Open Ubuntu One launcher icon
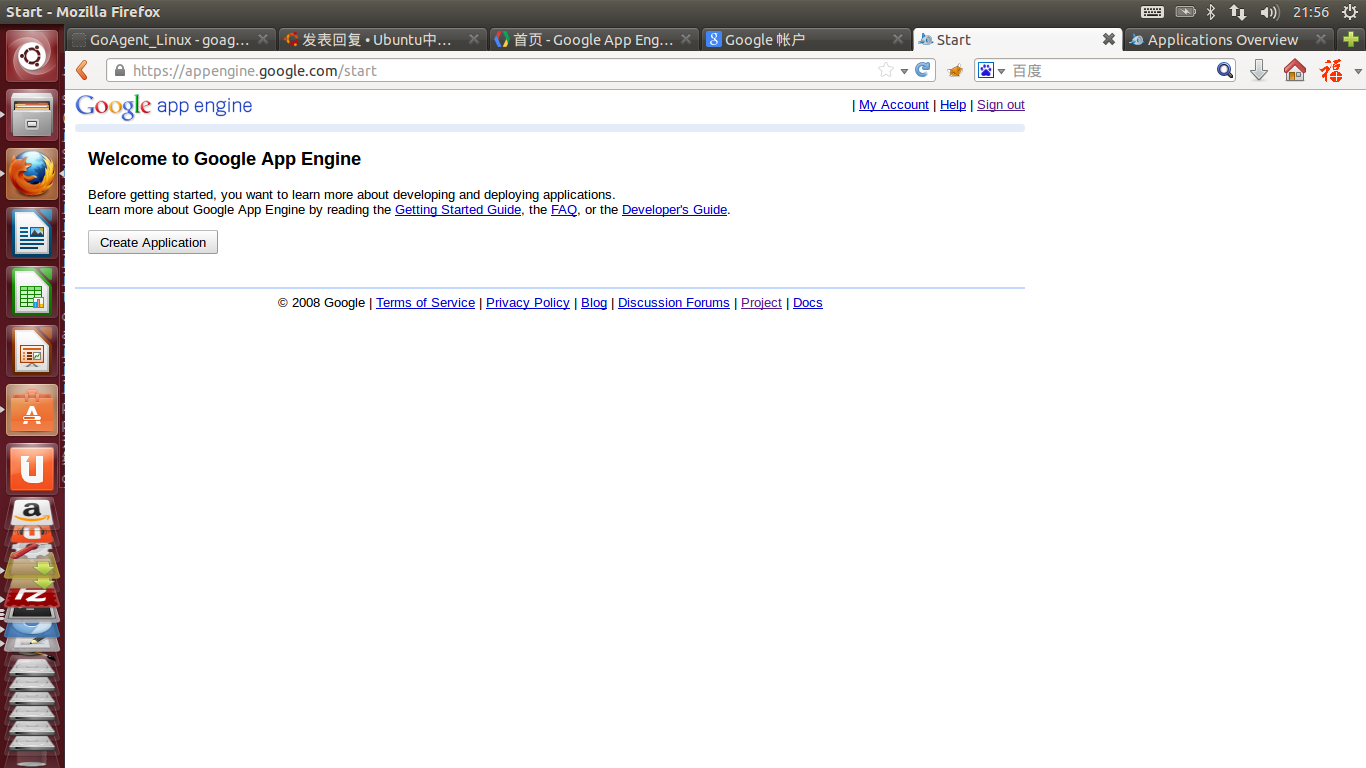The width and height of the screenshot is (1366, 768). (32, 469)
